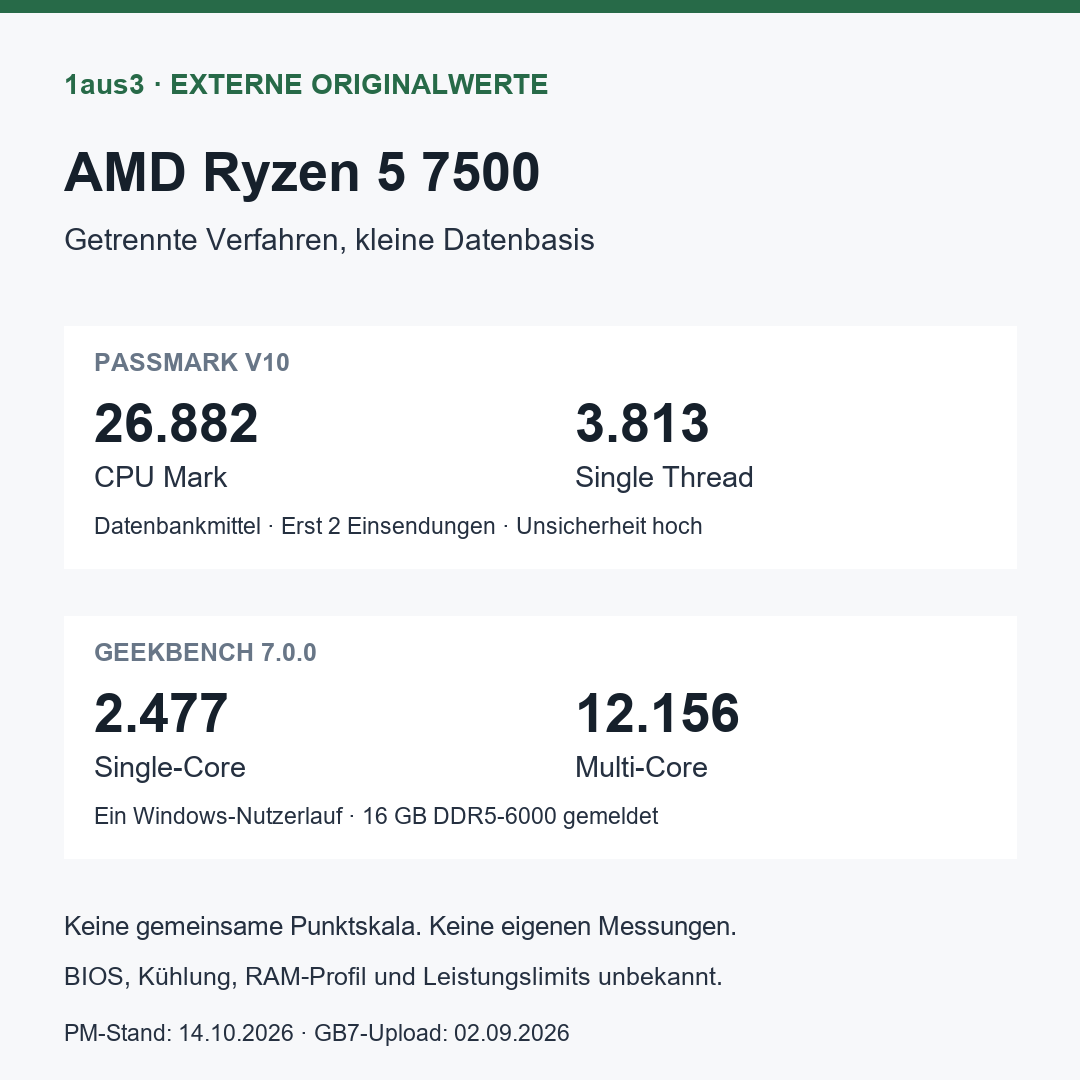Select the Single-Core value 2.477
Screen dimensions: 1080x1080
161,713
